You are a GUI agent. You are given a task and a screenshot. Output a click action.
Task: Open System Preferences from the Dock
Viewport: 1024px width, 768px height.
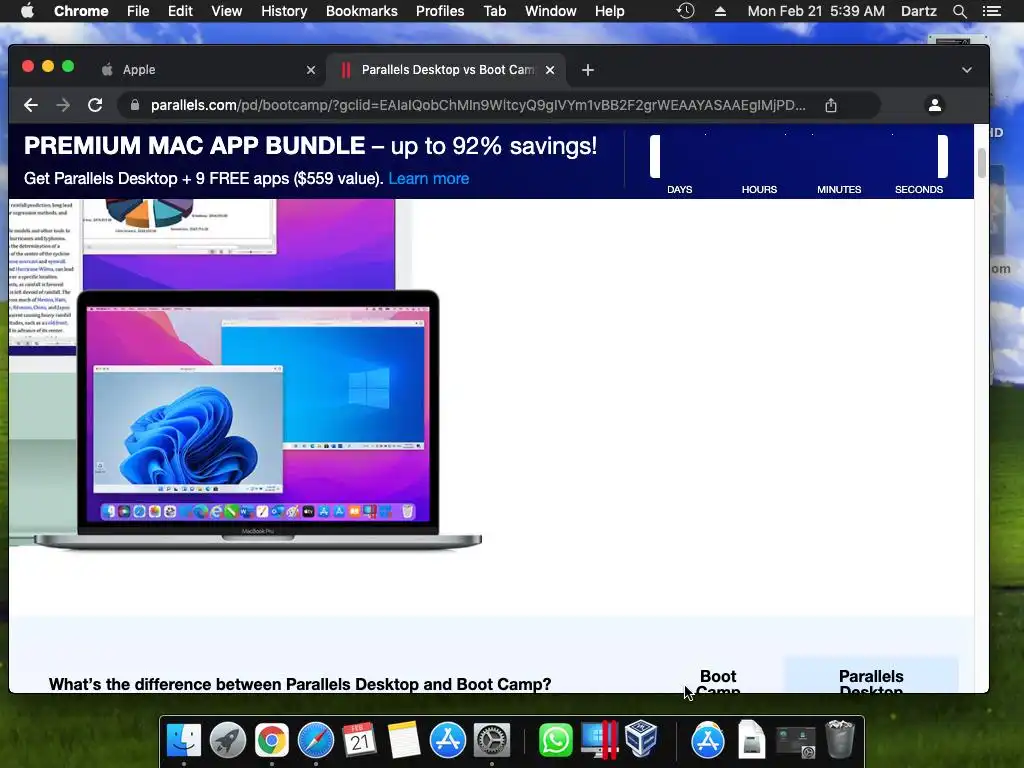pos(491,740)
